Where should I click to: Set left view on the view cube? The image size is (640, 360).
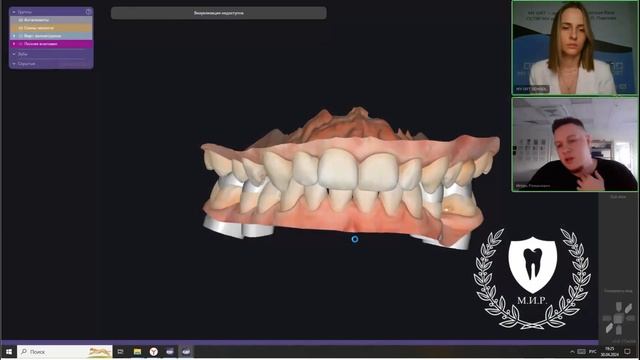tap(607, 318)
